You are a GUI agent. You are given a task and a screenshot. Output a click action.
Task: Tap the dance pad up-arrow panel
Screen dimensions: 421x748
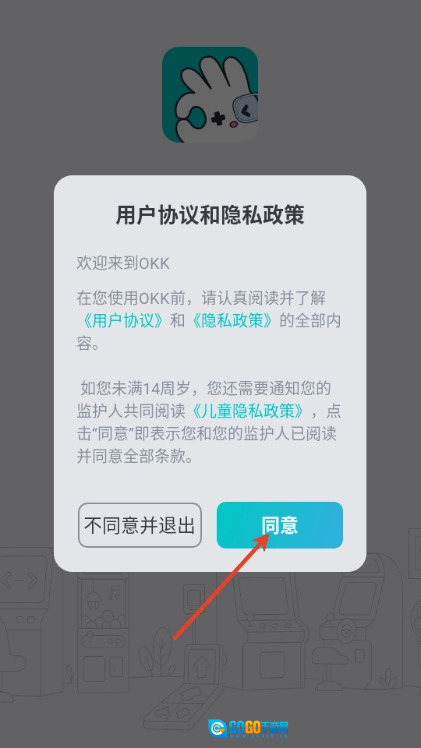click(x=200, y=664)
